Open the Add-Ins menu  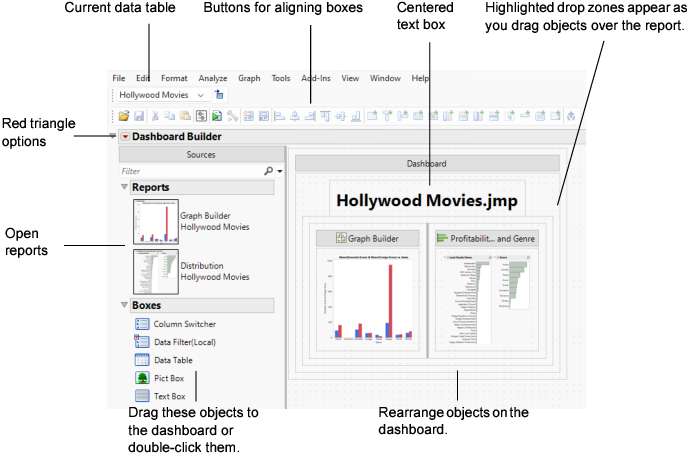(x=316, y=78)
